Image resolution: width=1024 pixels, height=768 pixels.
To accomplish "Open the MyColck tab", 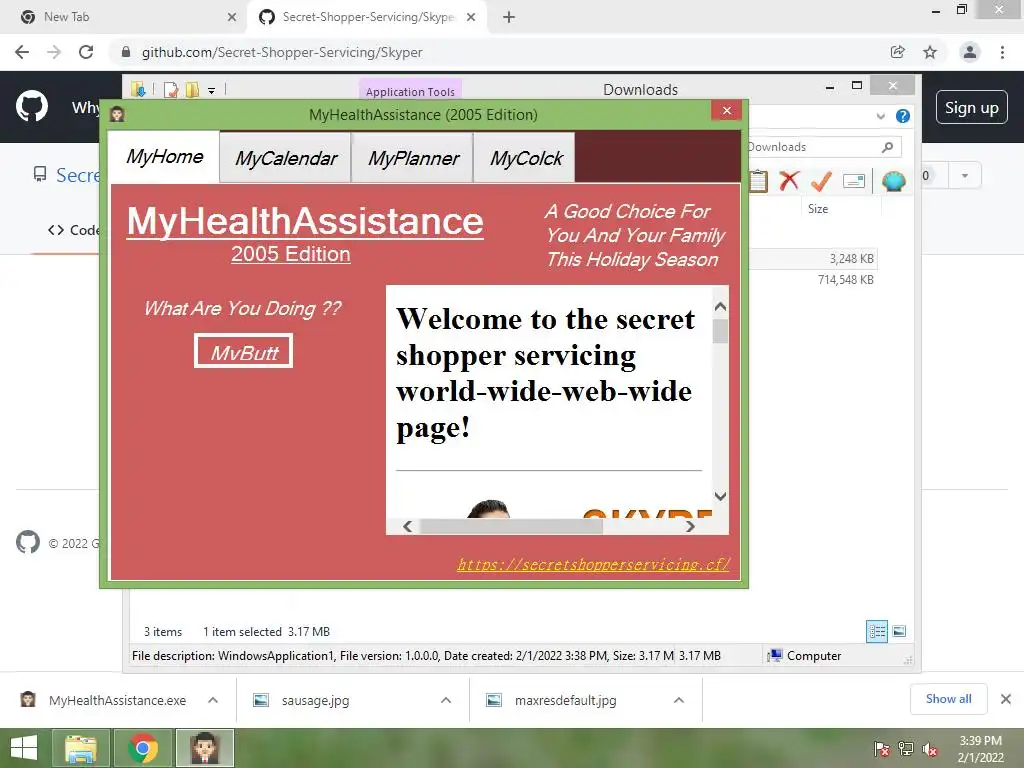I will 525,158.
